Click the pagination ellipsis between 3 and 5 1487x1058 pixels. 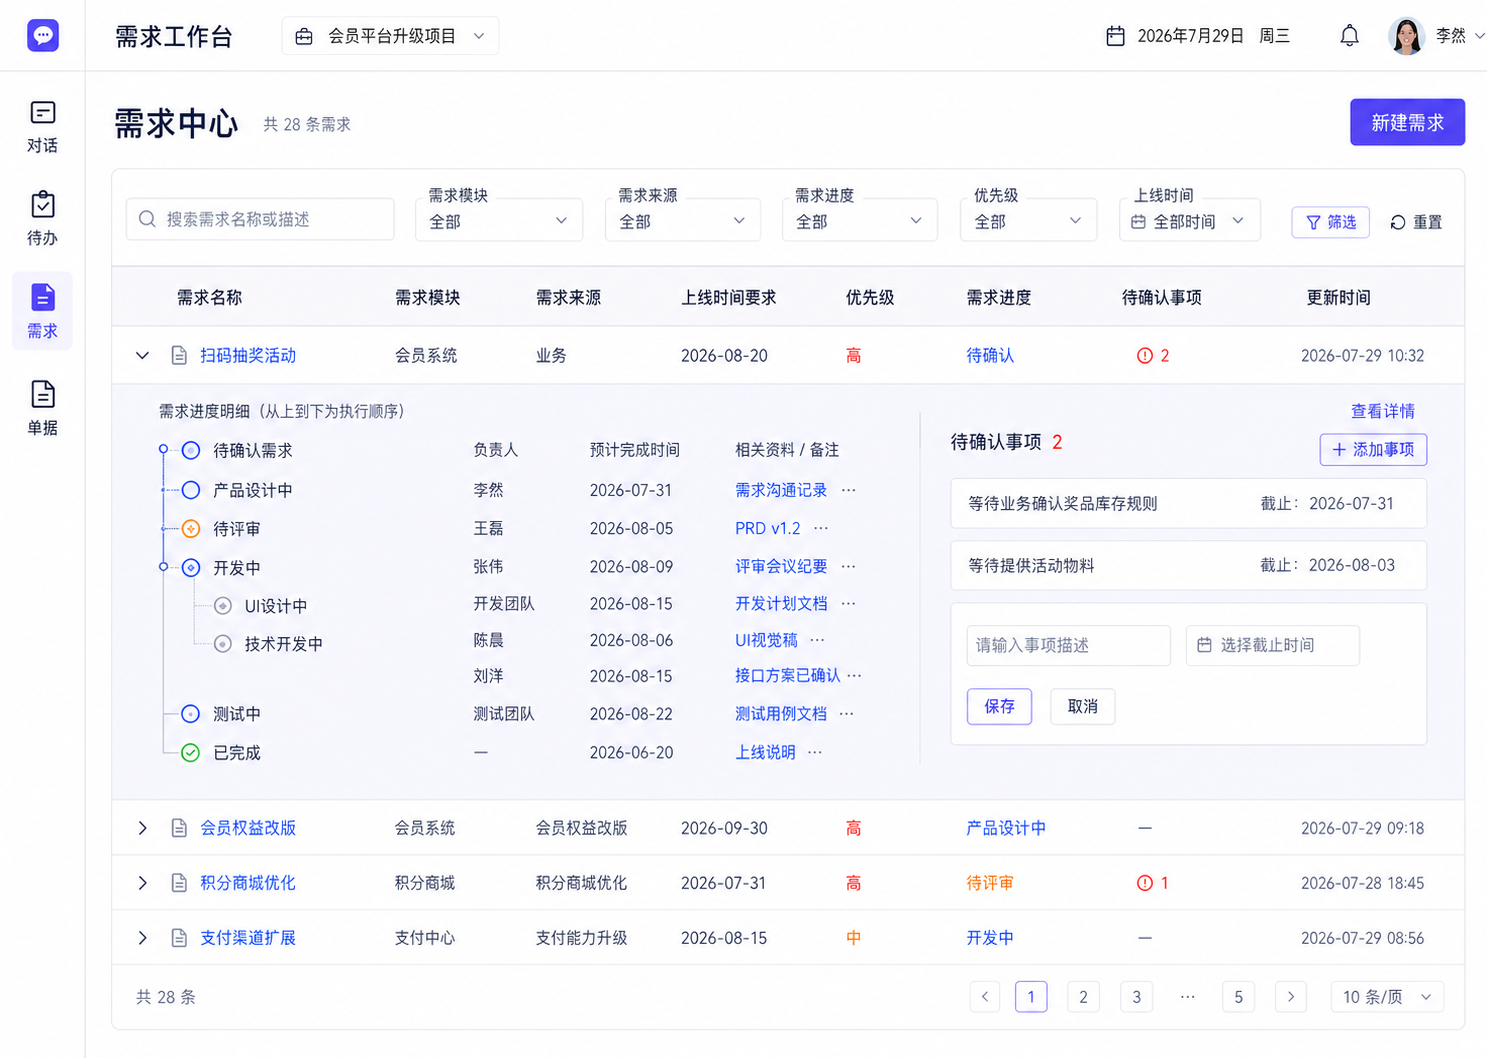(x=1188, y=997)
